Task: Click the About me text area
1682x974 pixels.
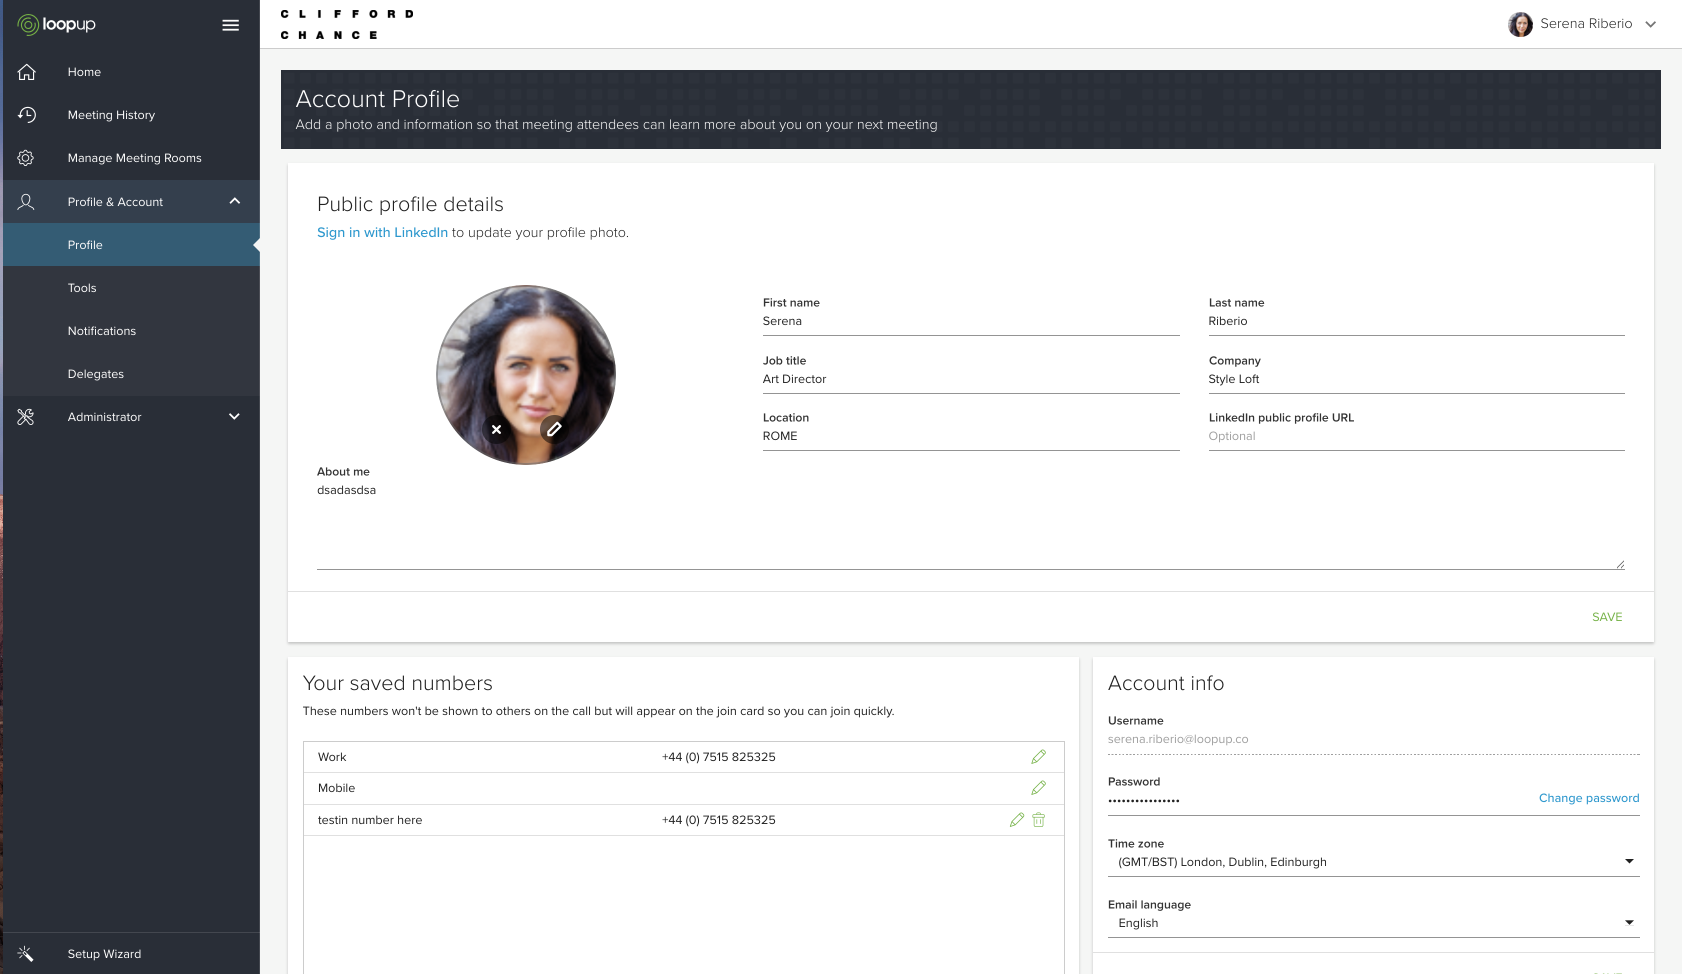Action: (971, 525)
